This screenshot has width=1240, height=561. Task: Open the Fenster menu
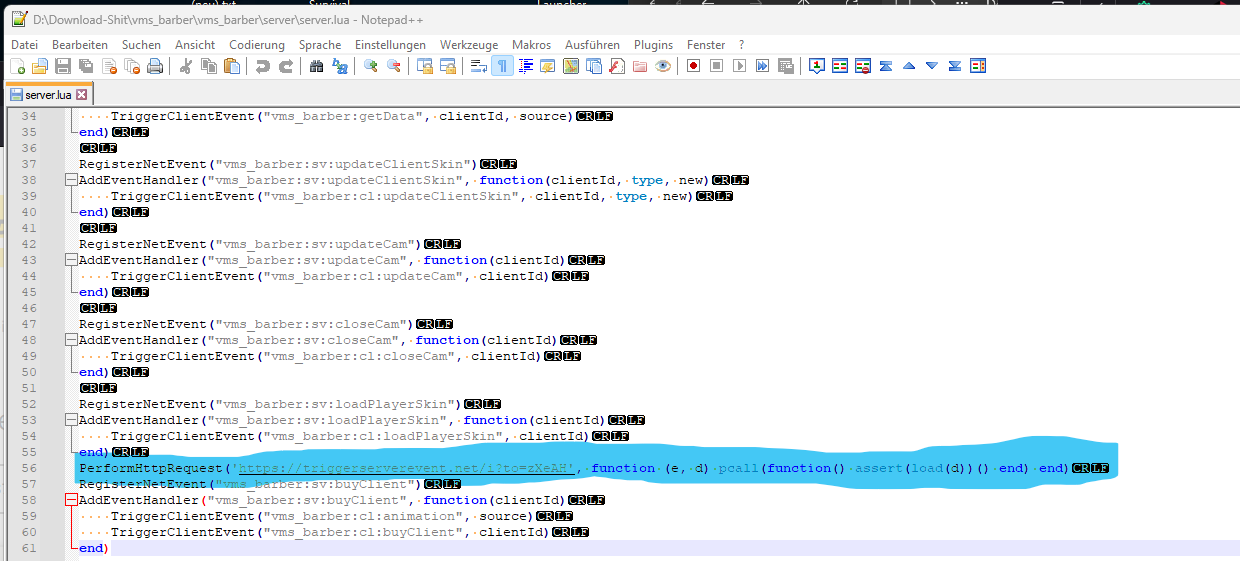coord(706,45)
